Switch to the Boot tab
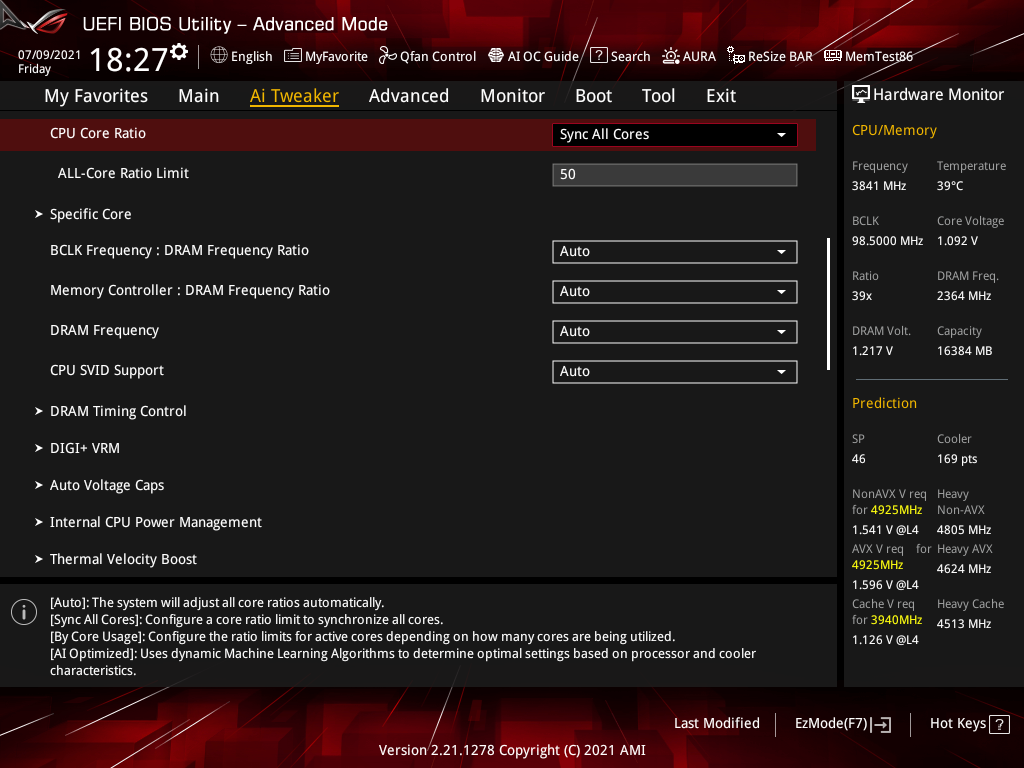 click(x=593, y=96)
